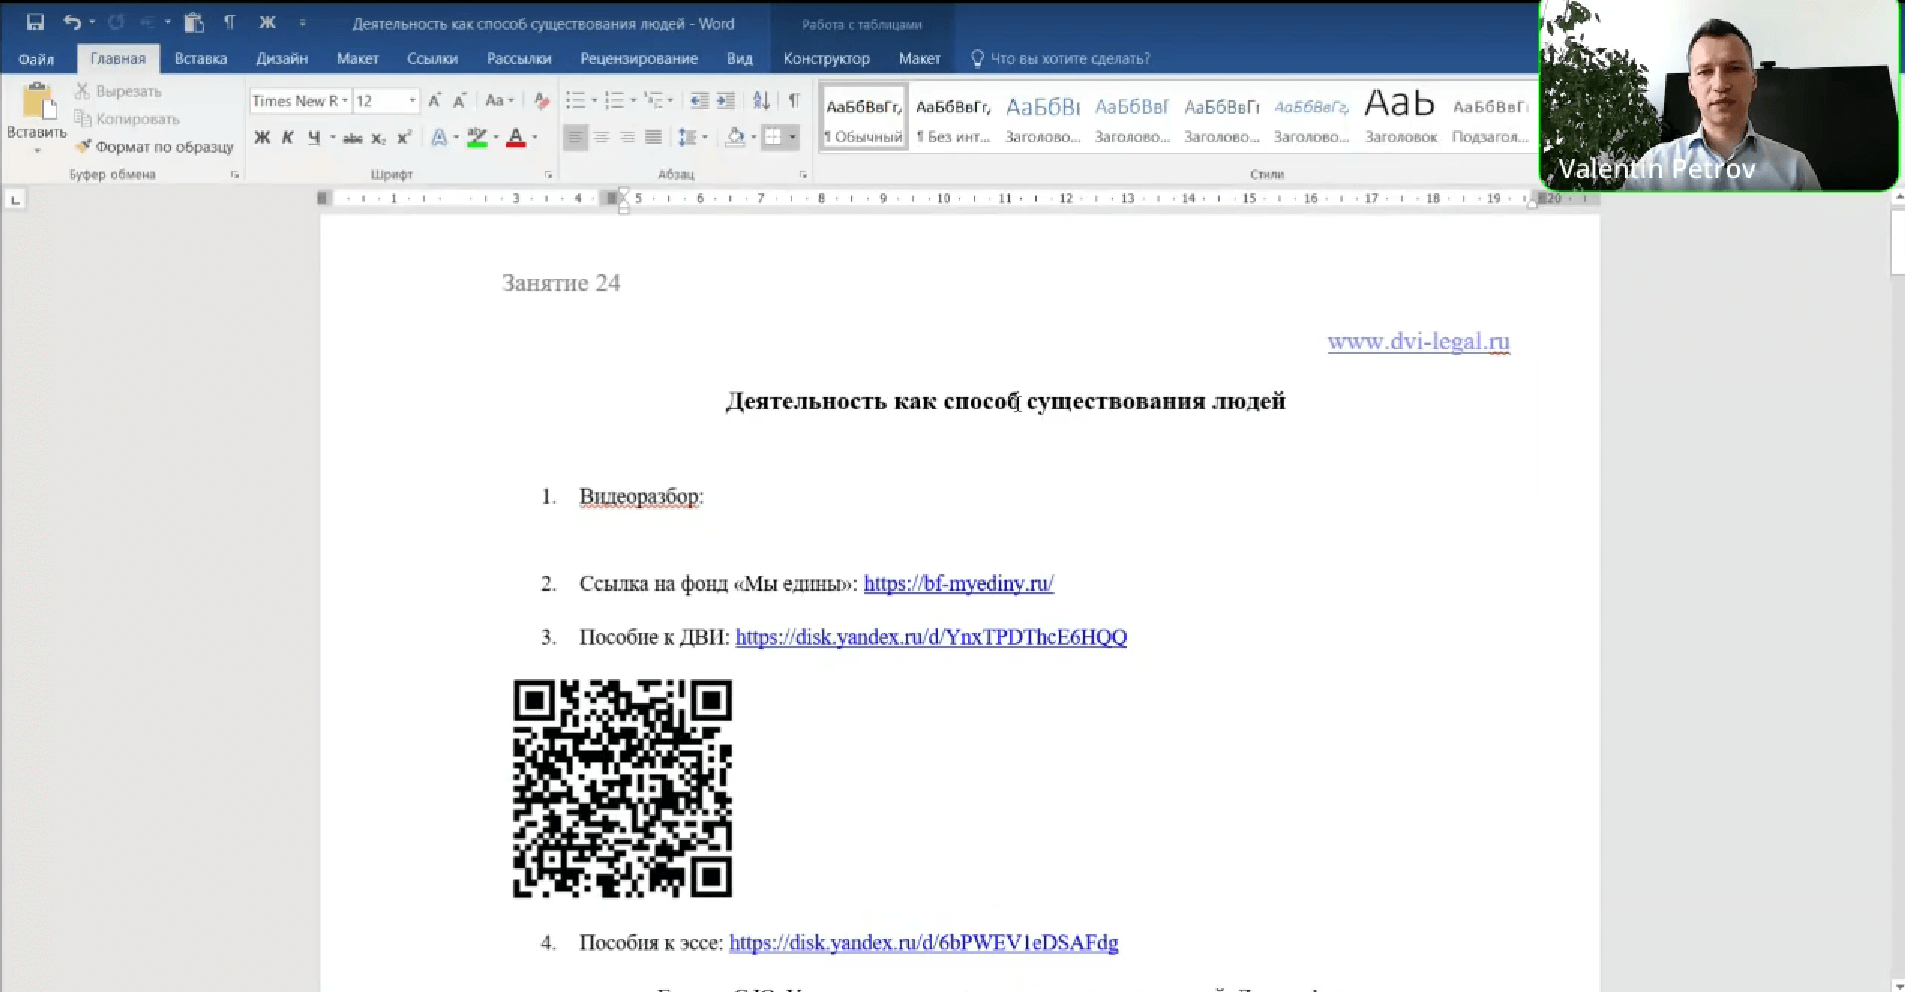Click the Valentin Petrov video thumbnail

click(x=1718, y=95)
